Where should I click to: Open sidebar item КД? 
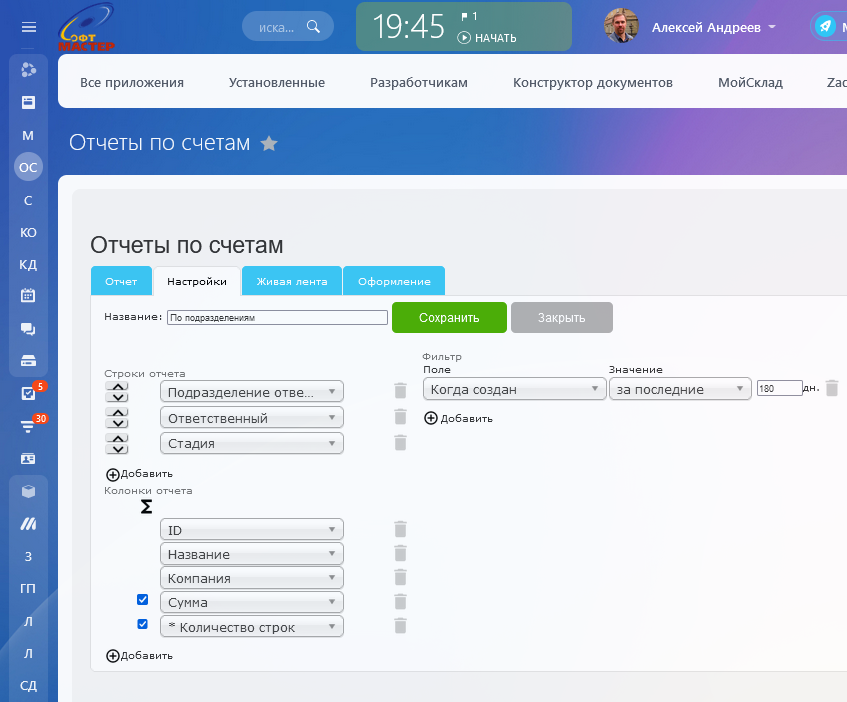[x=28, y=265]
